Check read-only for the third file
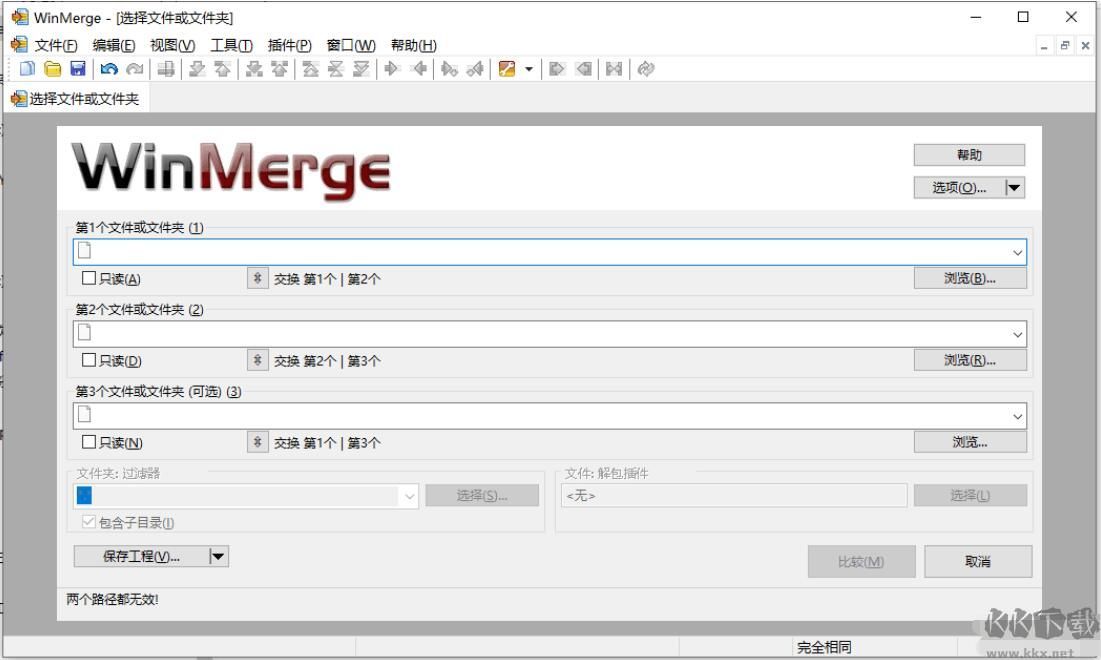The height and width of the screenshot is (660, 1101). 90,442
